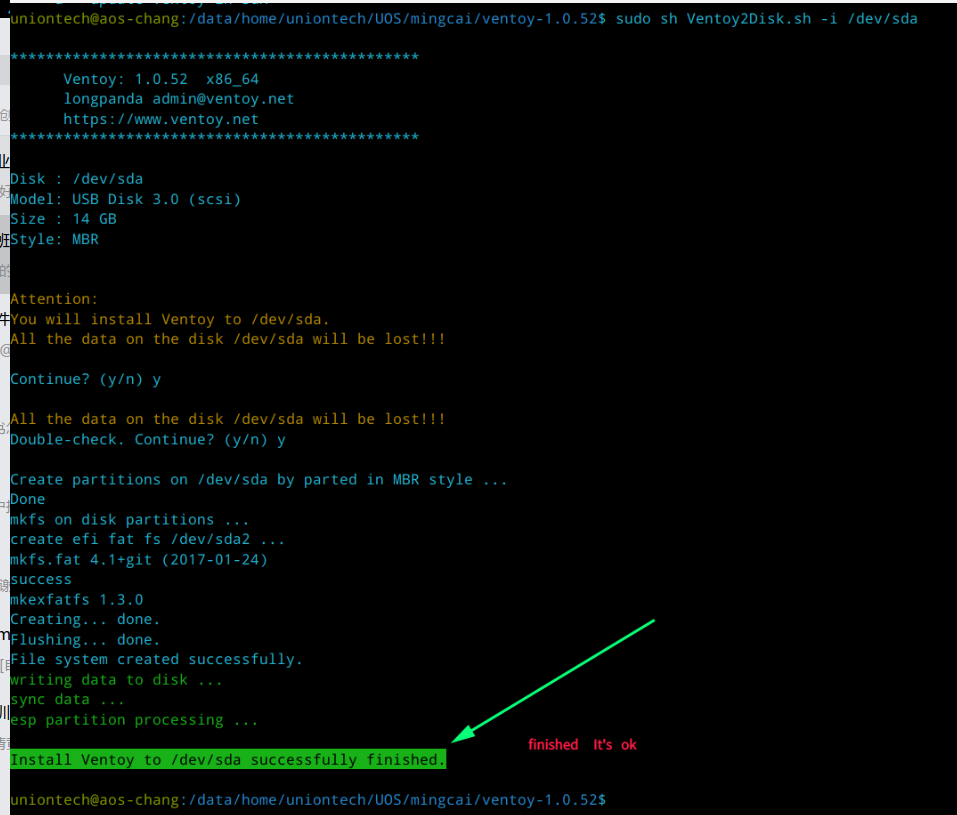This screenshot has height=815, width=957.
Task: Select the 'Style: MBR' line
Action: tap(54, 239)
